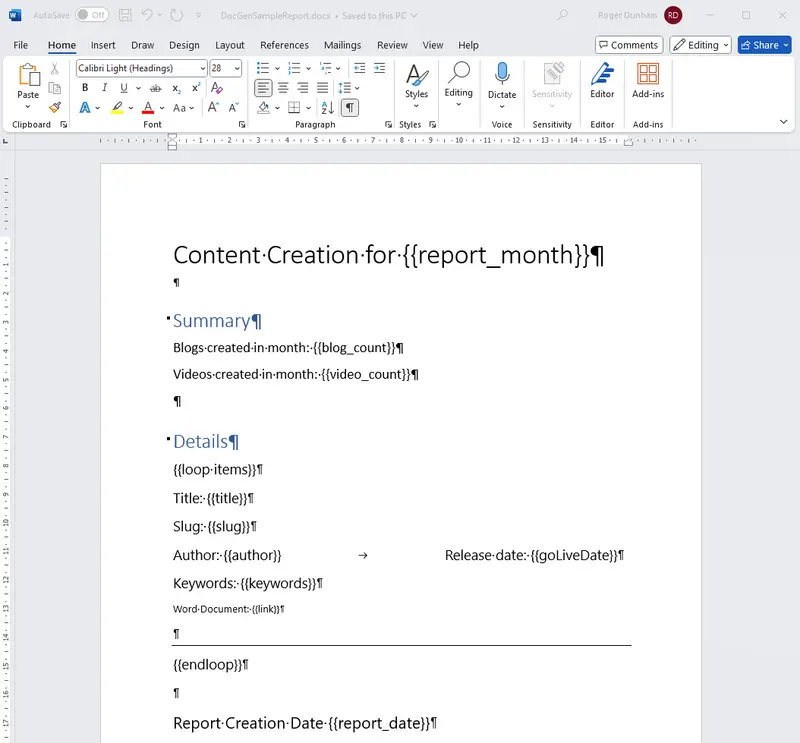Toggle AutoSave switch
The width and height of the screenshot is (800, 743).
tap(92, 15)
